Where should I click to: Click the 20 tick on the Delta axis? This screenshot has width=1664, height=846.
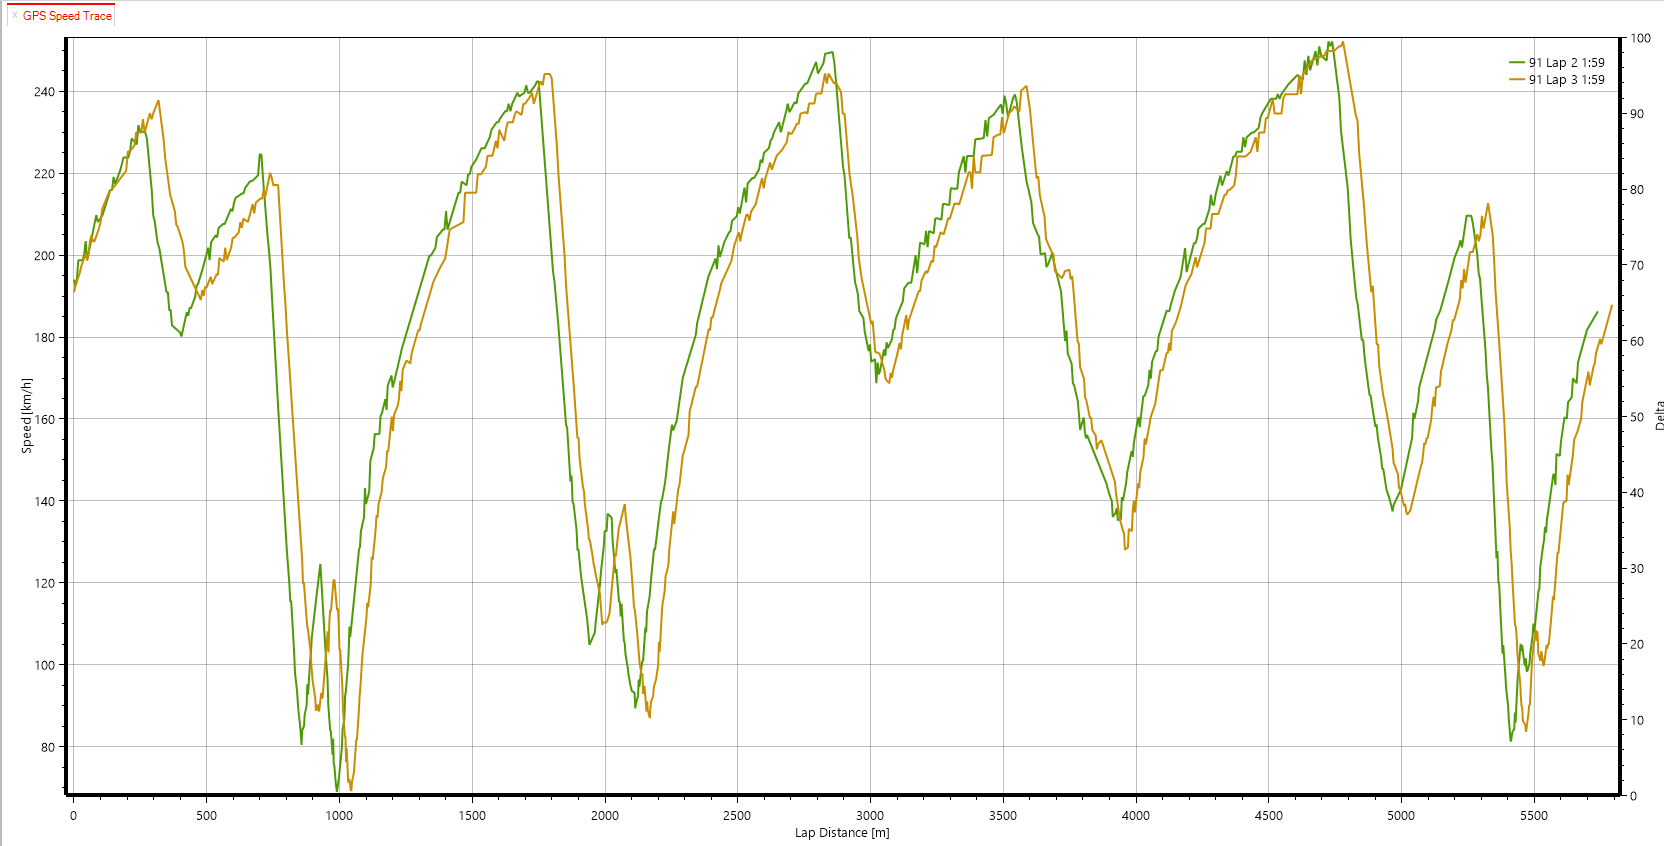(1637, 645)
